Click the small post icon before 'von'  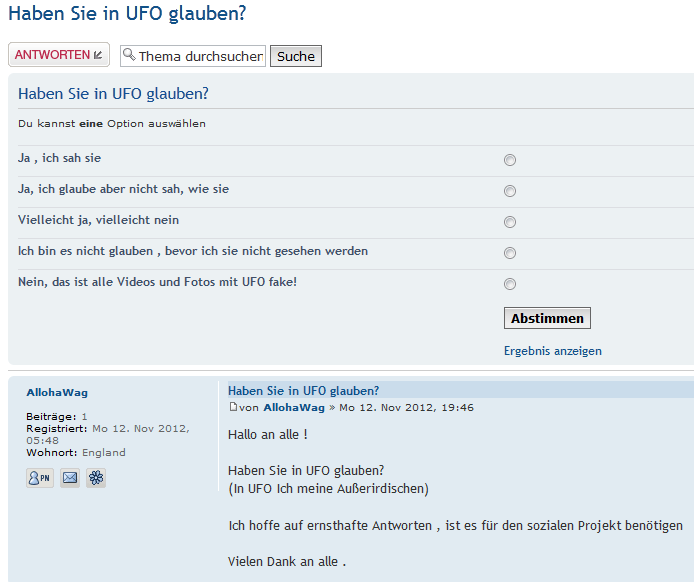(x=233, y=407)
